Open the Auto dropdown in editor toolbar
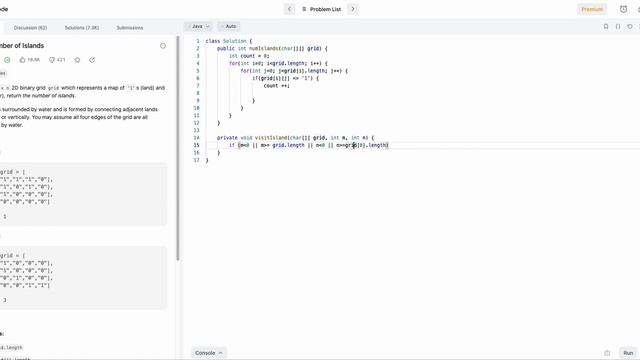640x360 pixels. pyautogui.click(x=229, y=26)
